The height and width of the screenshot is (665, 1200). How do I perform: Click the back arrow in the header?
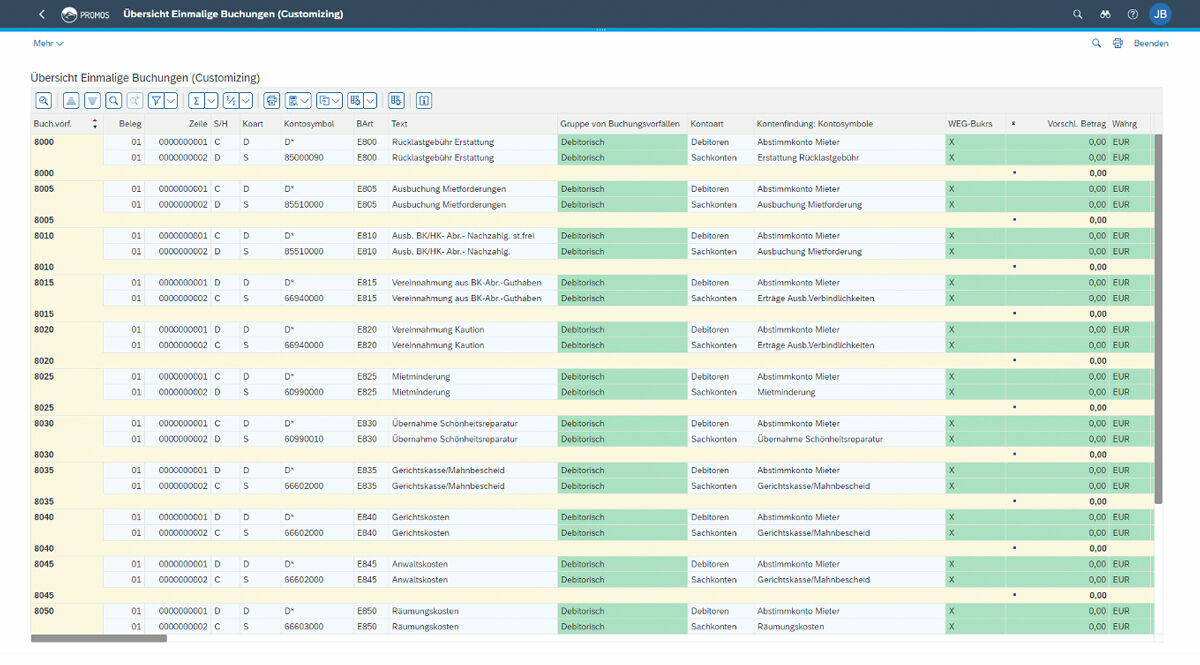click(x=41, y=14)
